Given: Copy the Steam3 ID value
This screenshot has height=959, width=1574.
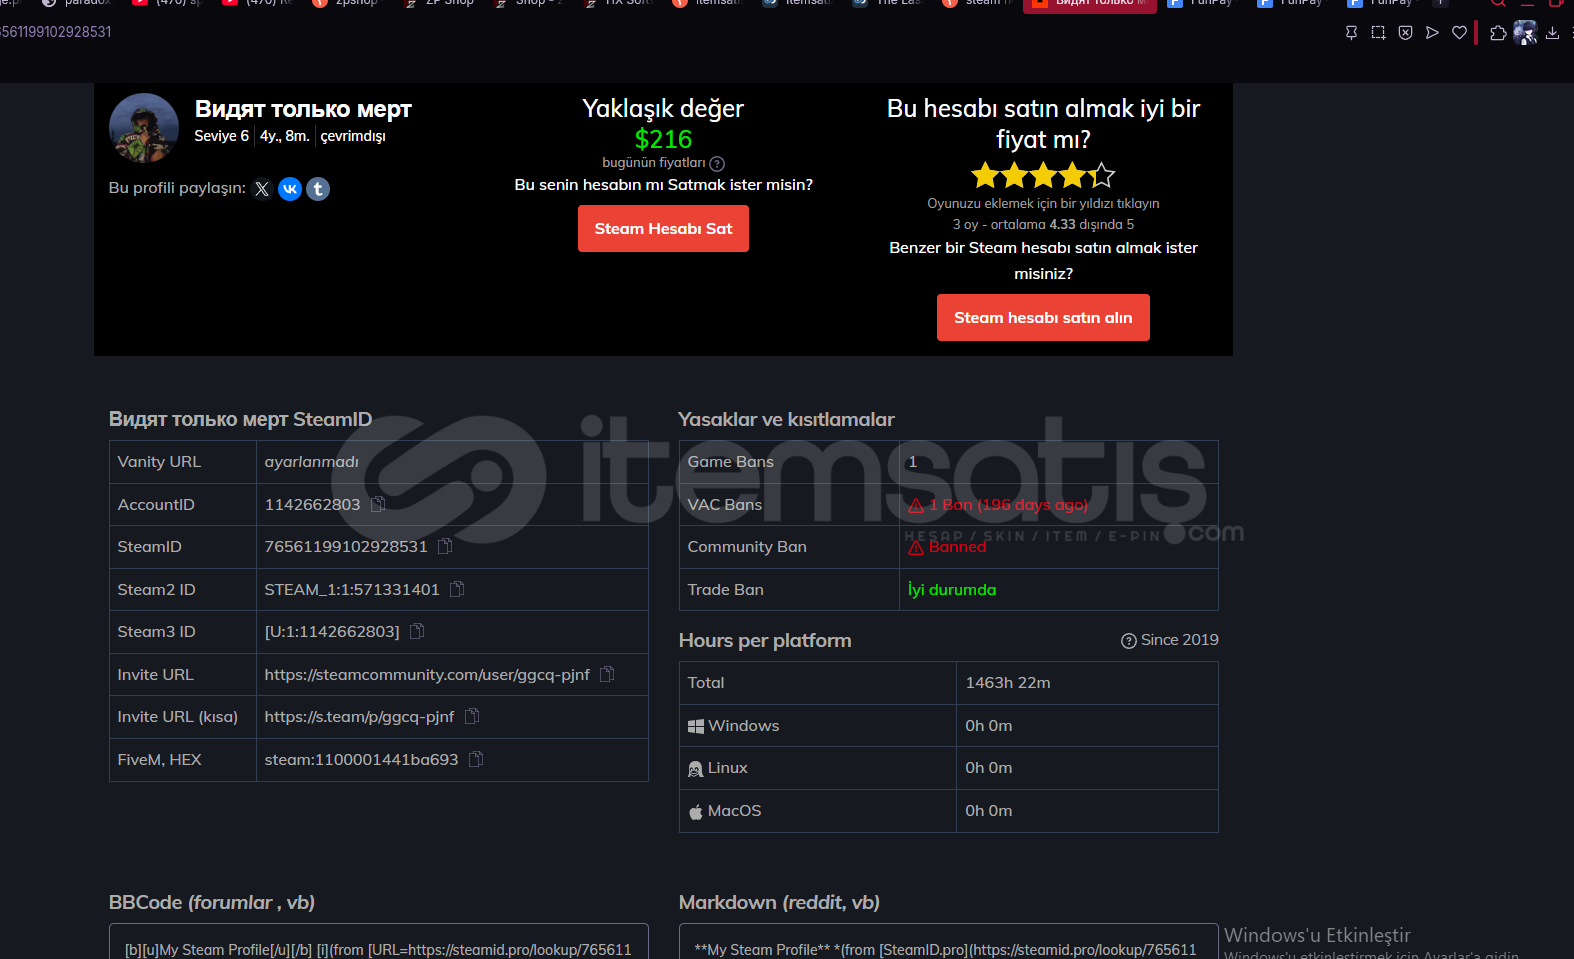Looking at the screenshot, I should [x=417, y=631].
